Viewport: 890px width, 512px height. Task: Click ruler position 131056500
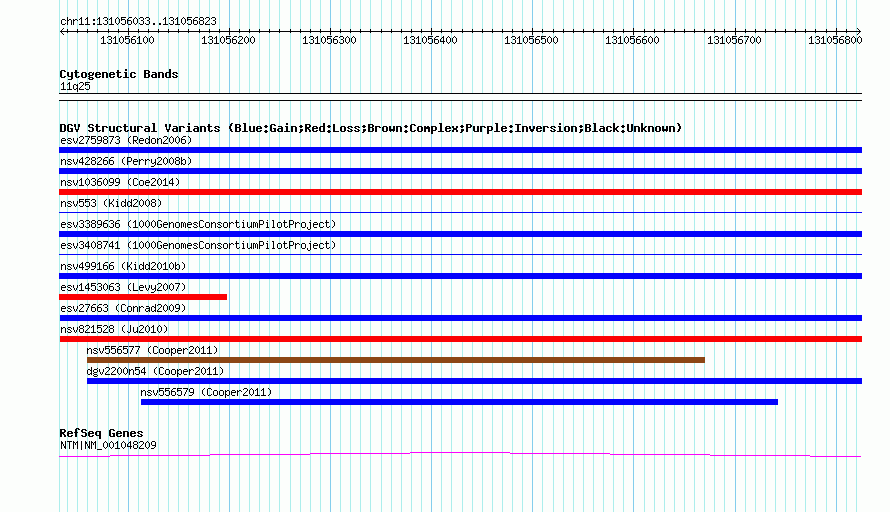tap(531, 40)
